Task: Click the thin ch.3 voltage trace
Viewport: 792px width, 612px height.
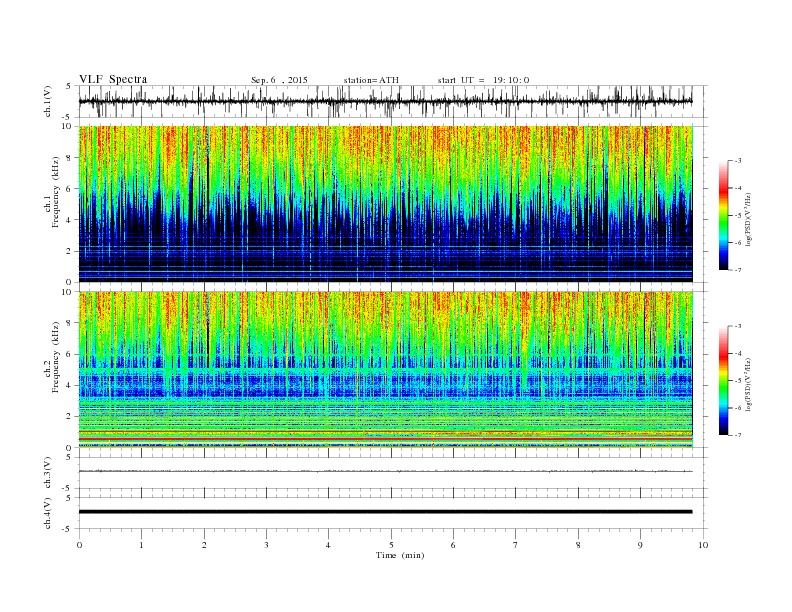Action: pos(385,471)
